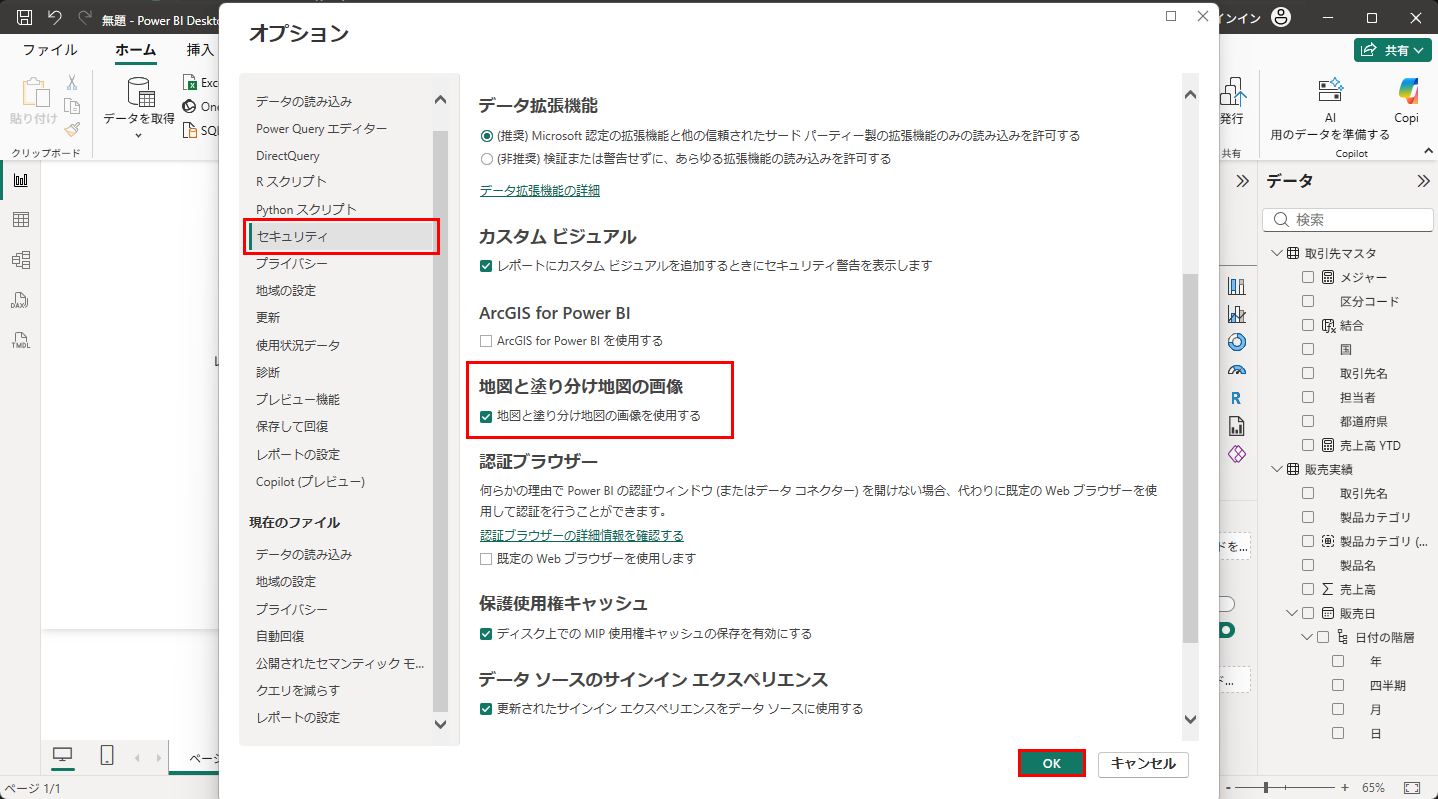Open Table view from left rail
This screenshot has width=1438, height=799.
pyautogui.click(x=20, y=220)
